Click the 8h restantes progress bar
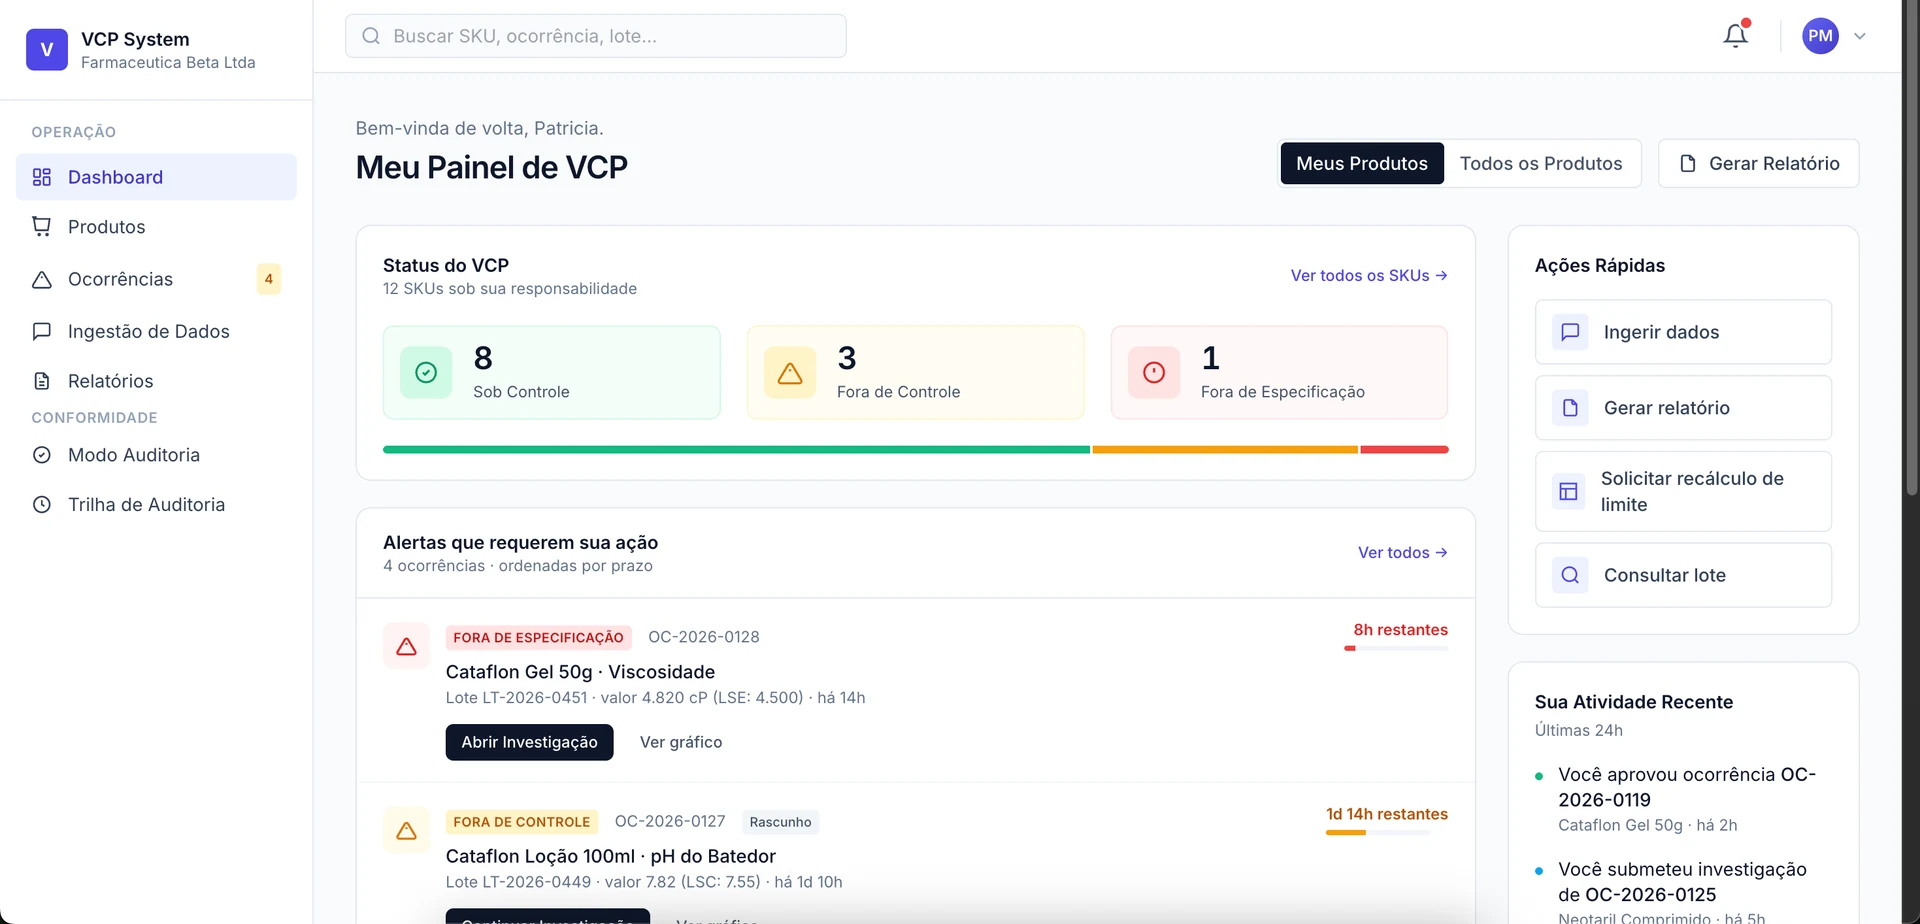This screenshot has width=1920, height=924. point(1396,649)
